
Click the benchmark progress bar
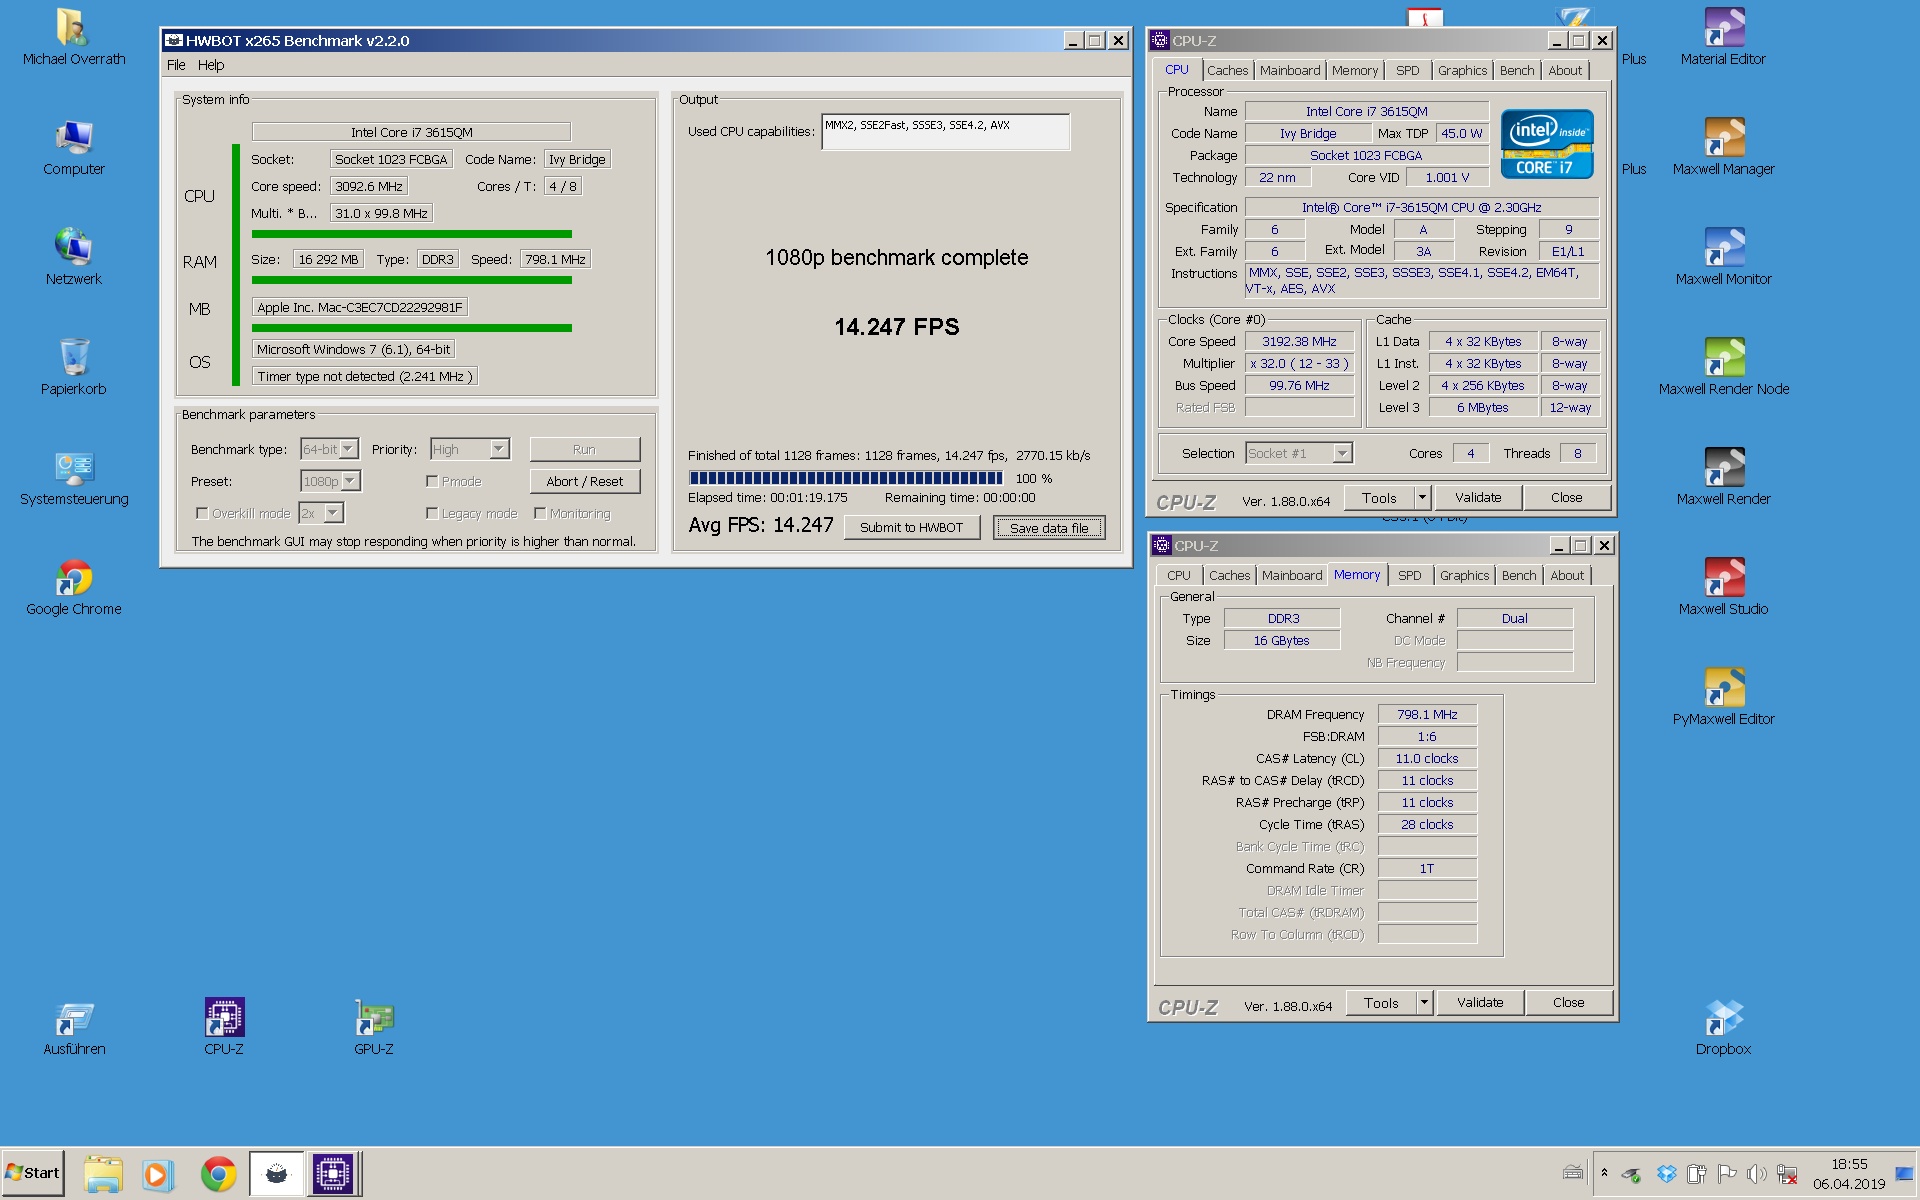coord(846,478)
